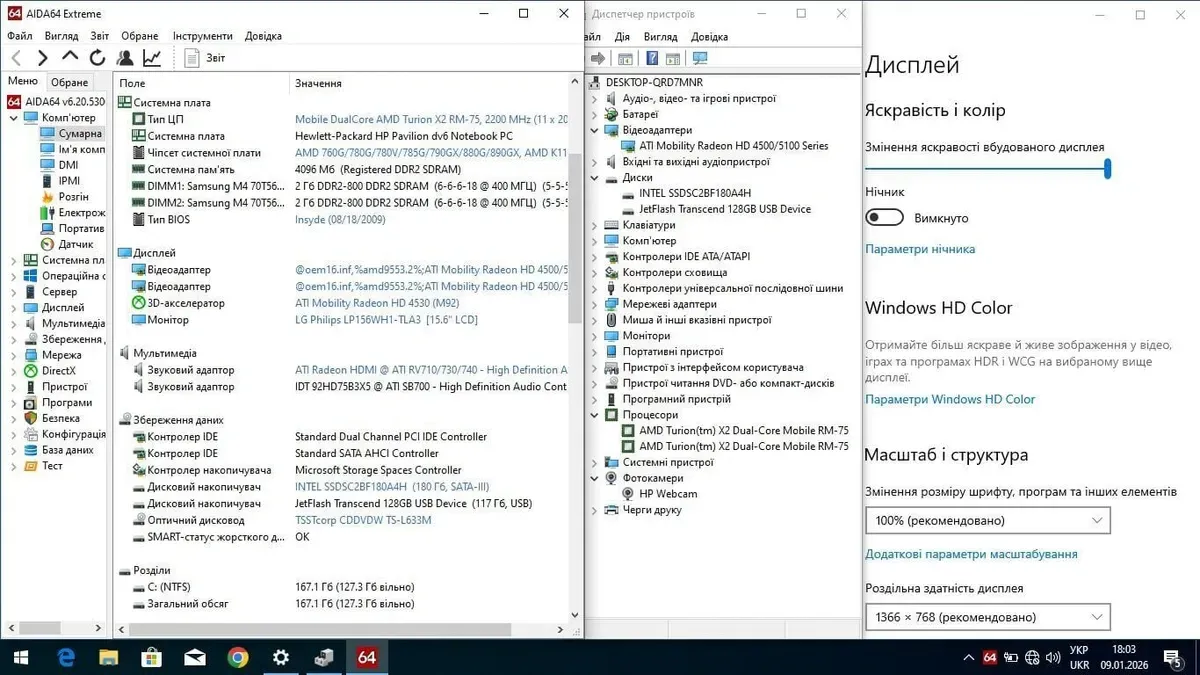Image resolution: width=1200 pixels, height=675 pixels.
Task: Click the Звіт report toolbar button
Action: coord(205,58)
